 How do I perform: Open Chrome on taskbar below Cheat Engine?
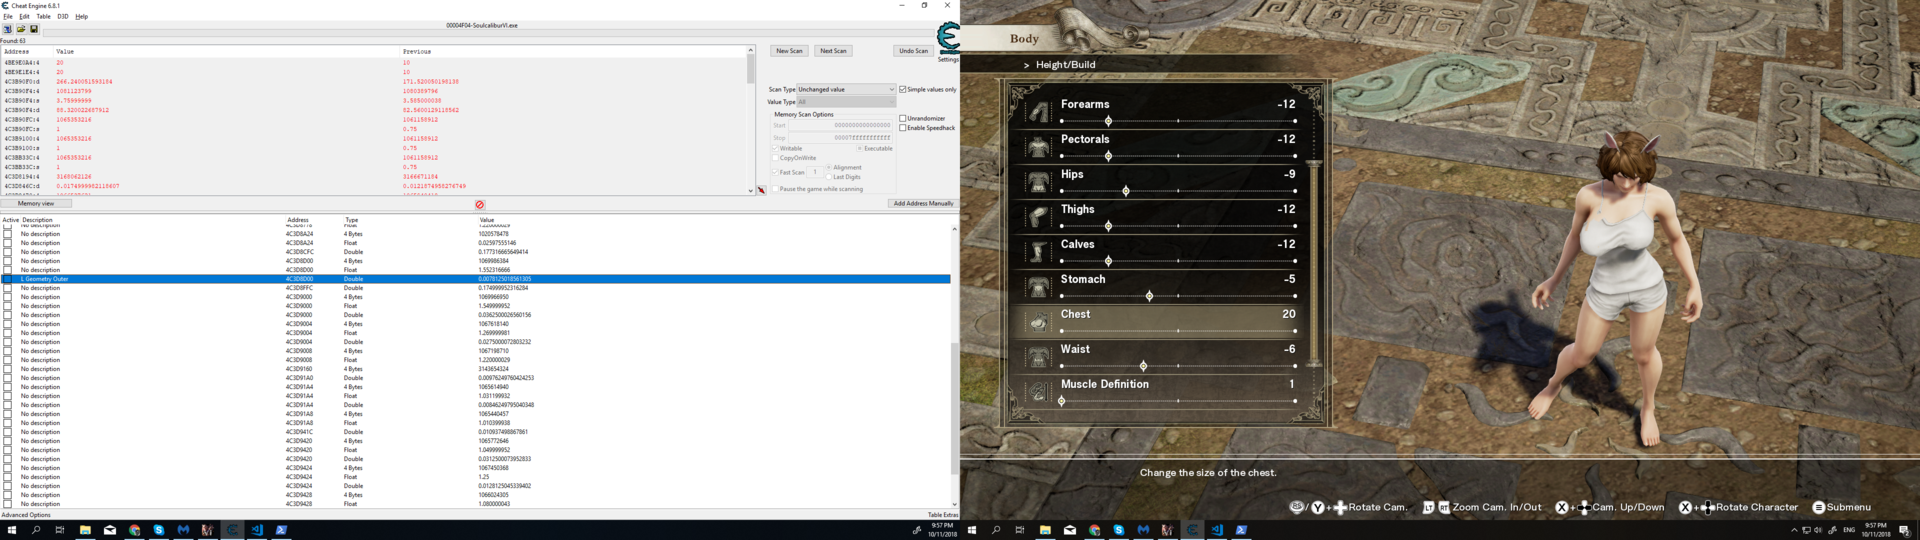[x=134, y=530]
